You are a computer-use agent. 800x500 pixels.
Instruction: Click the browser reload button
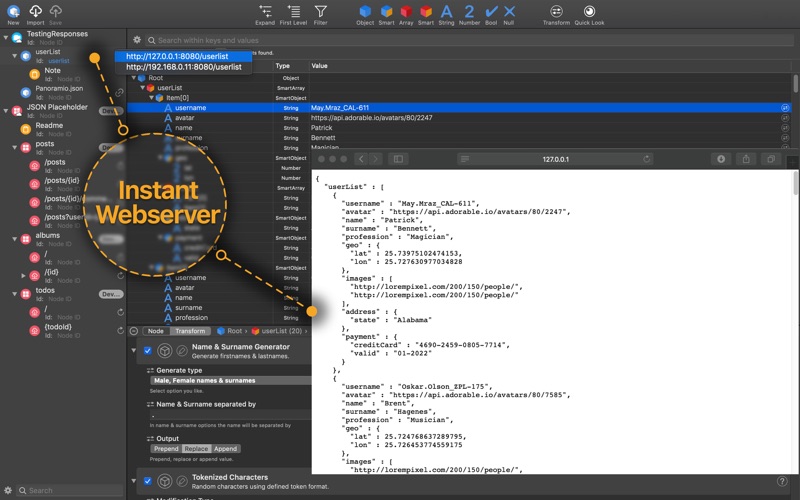tap(647, 159)
